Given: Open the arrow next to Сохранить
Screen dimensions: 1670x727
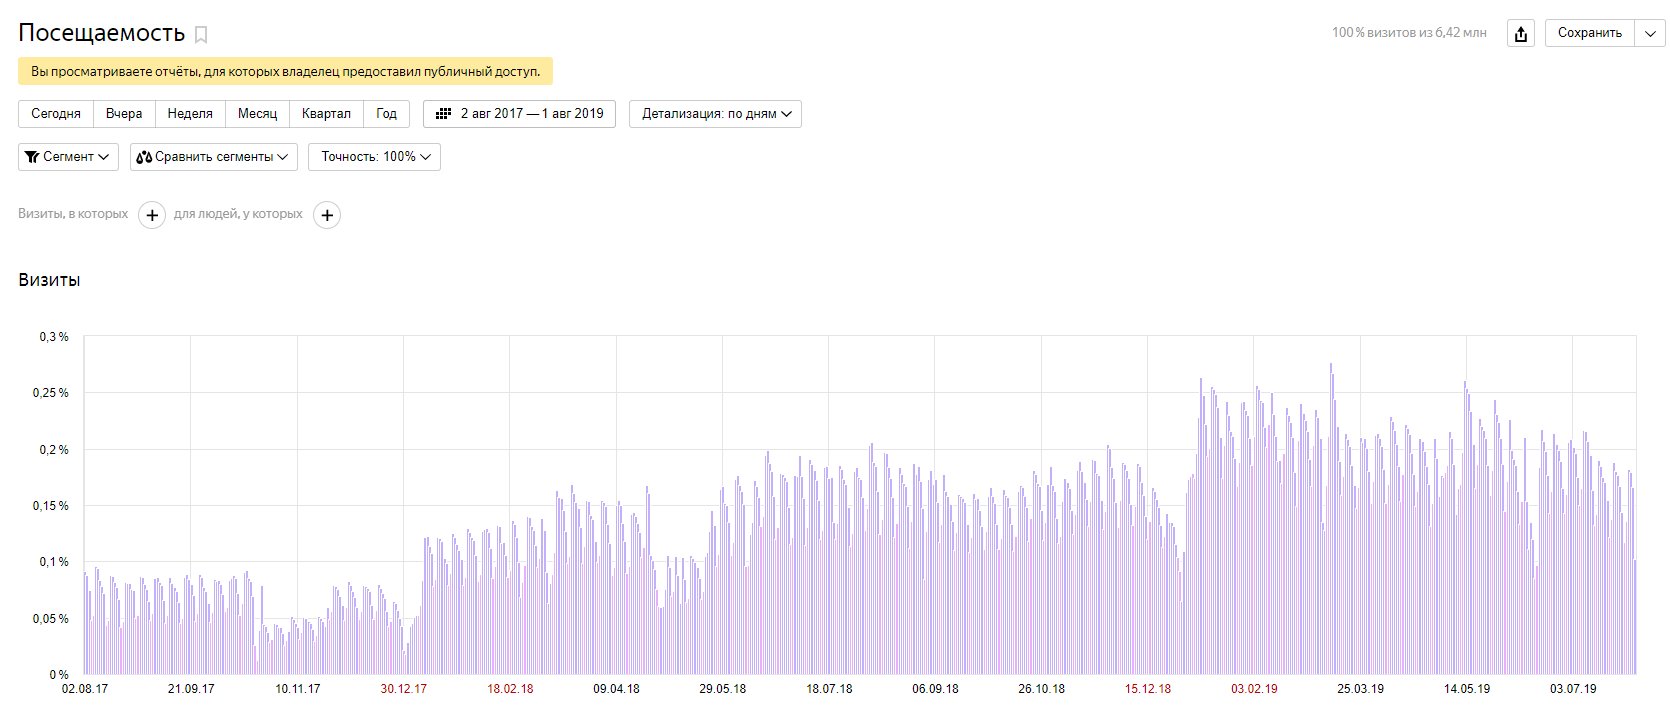Looking at the screenshot, I should coord(1650,34).
